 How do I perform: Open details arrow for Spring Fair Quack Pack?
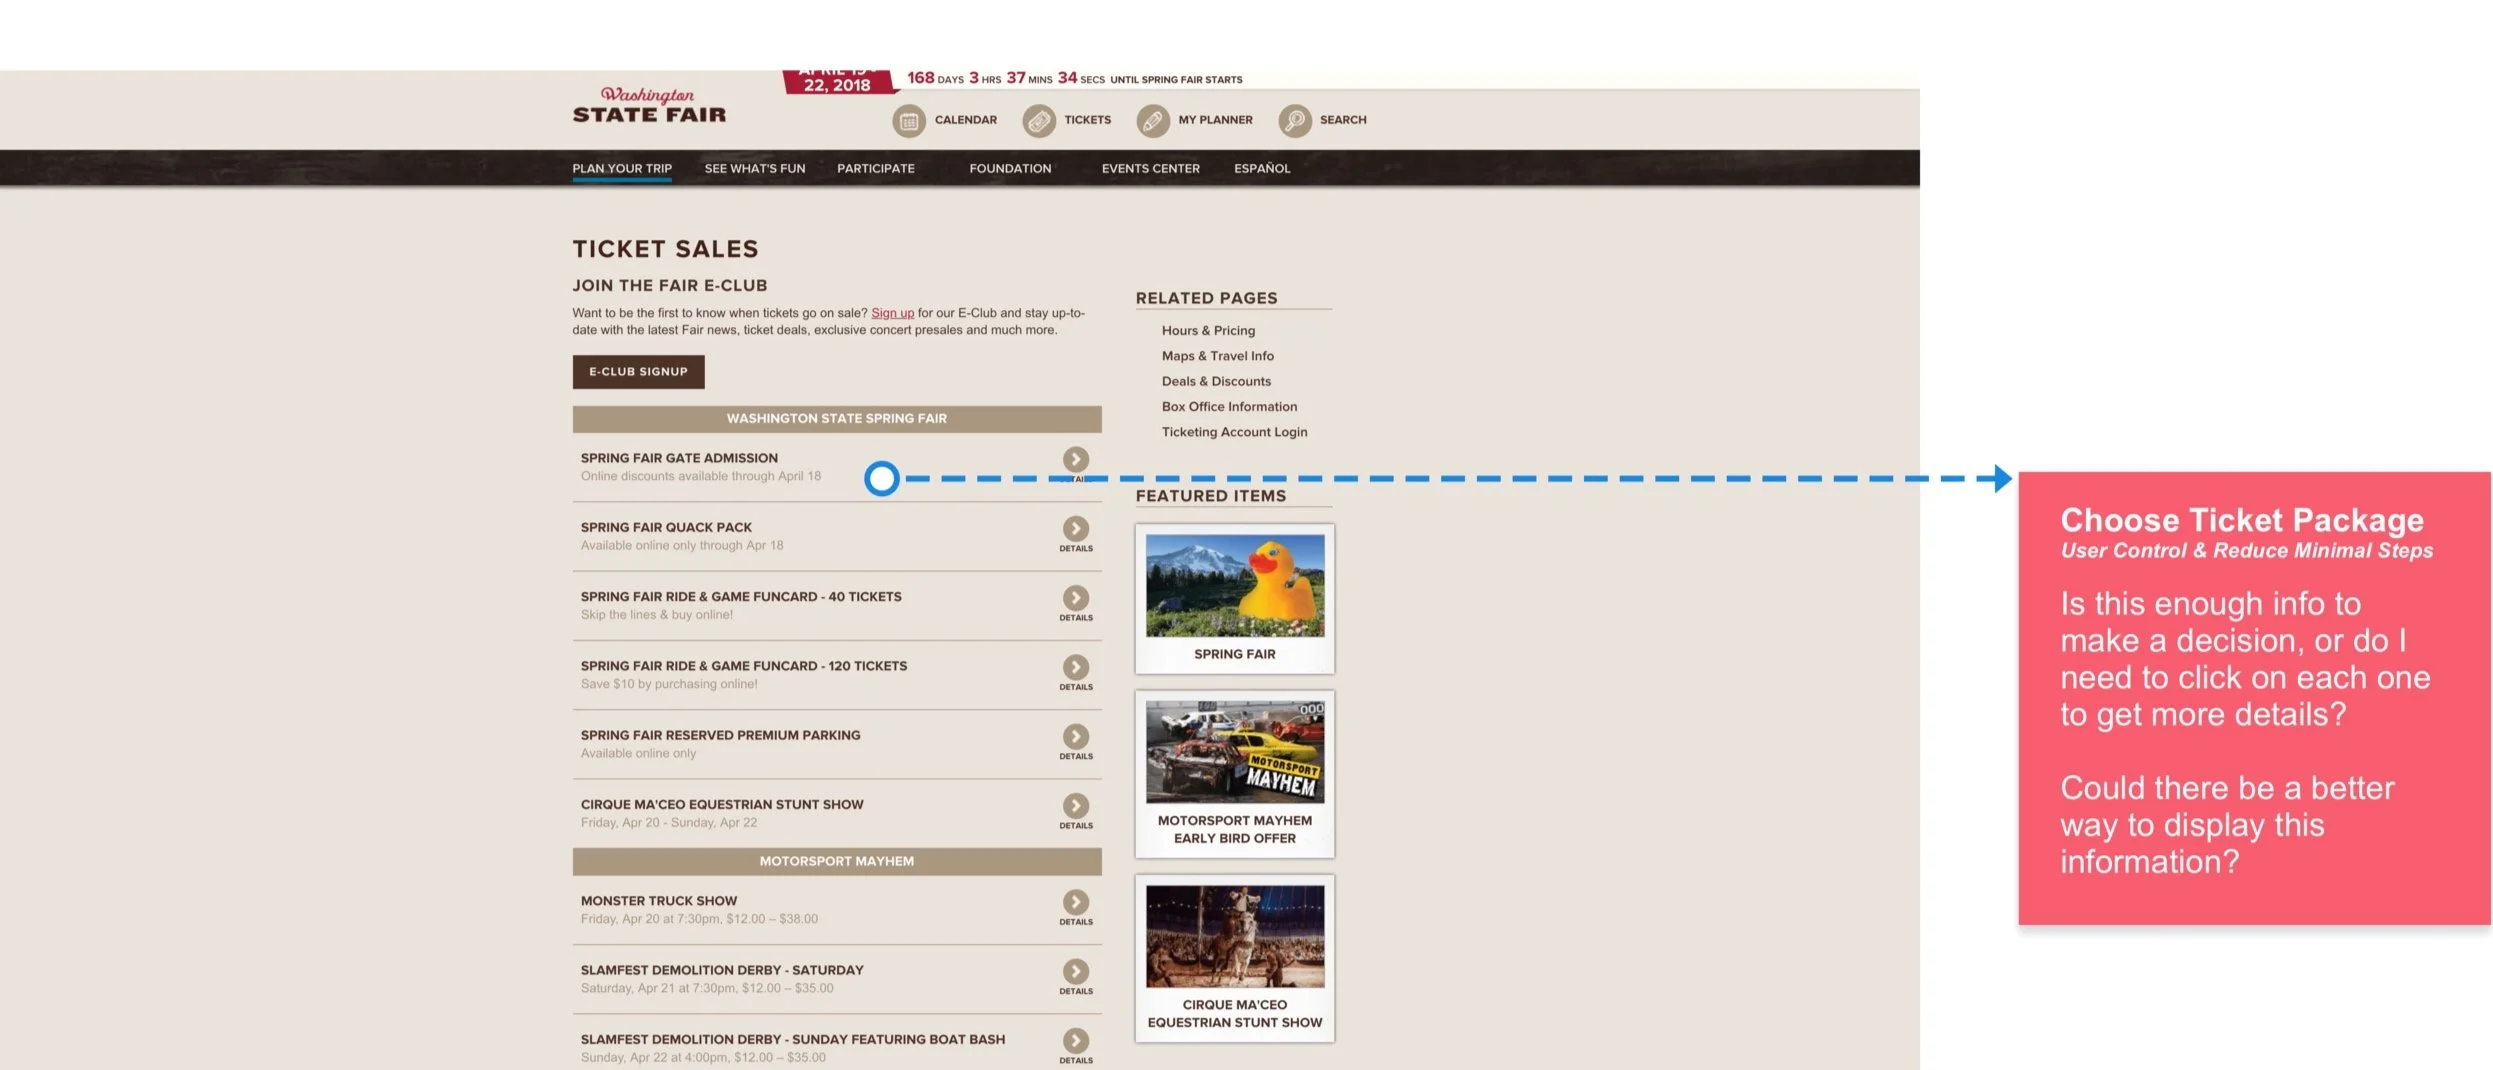[x=1076, y=528]
